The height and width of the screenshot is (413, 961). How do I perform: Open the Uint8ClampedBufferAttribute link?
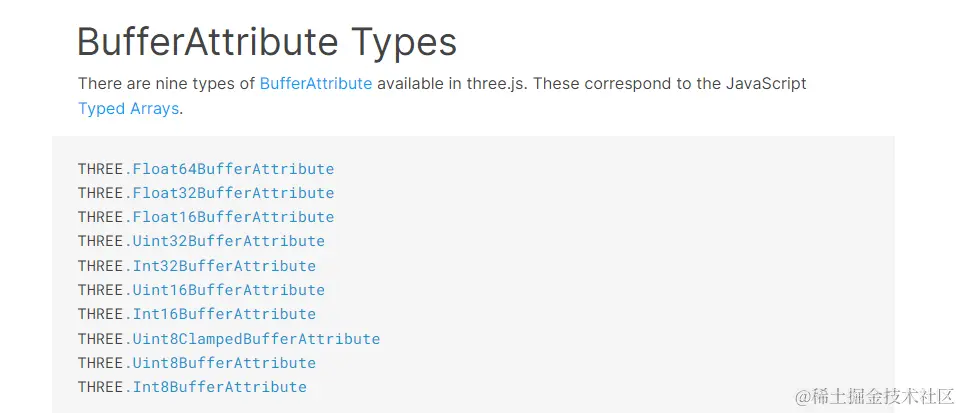coord(256,339)
